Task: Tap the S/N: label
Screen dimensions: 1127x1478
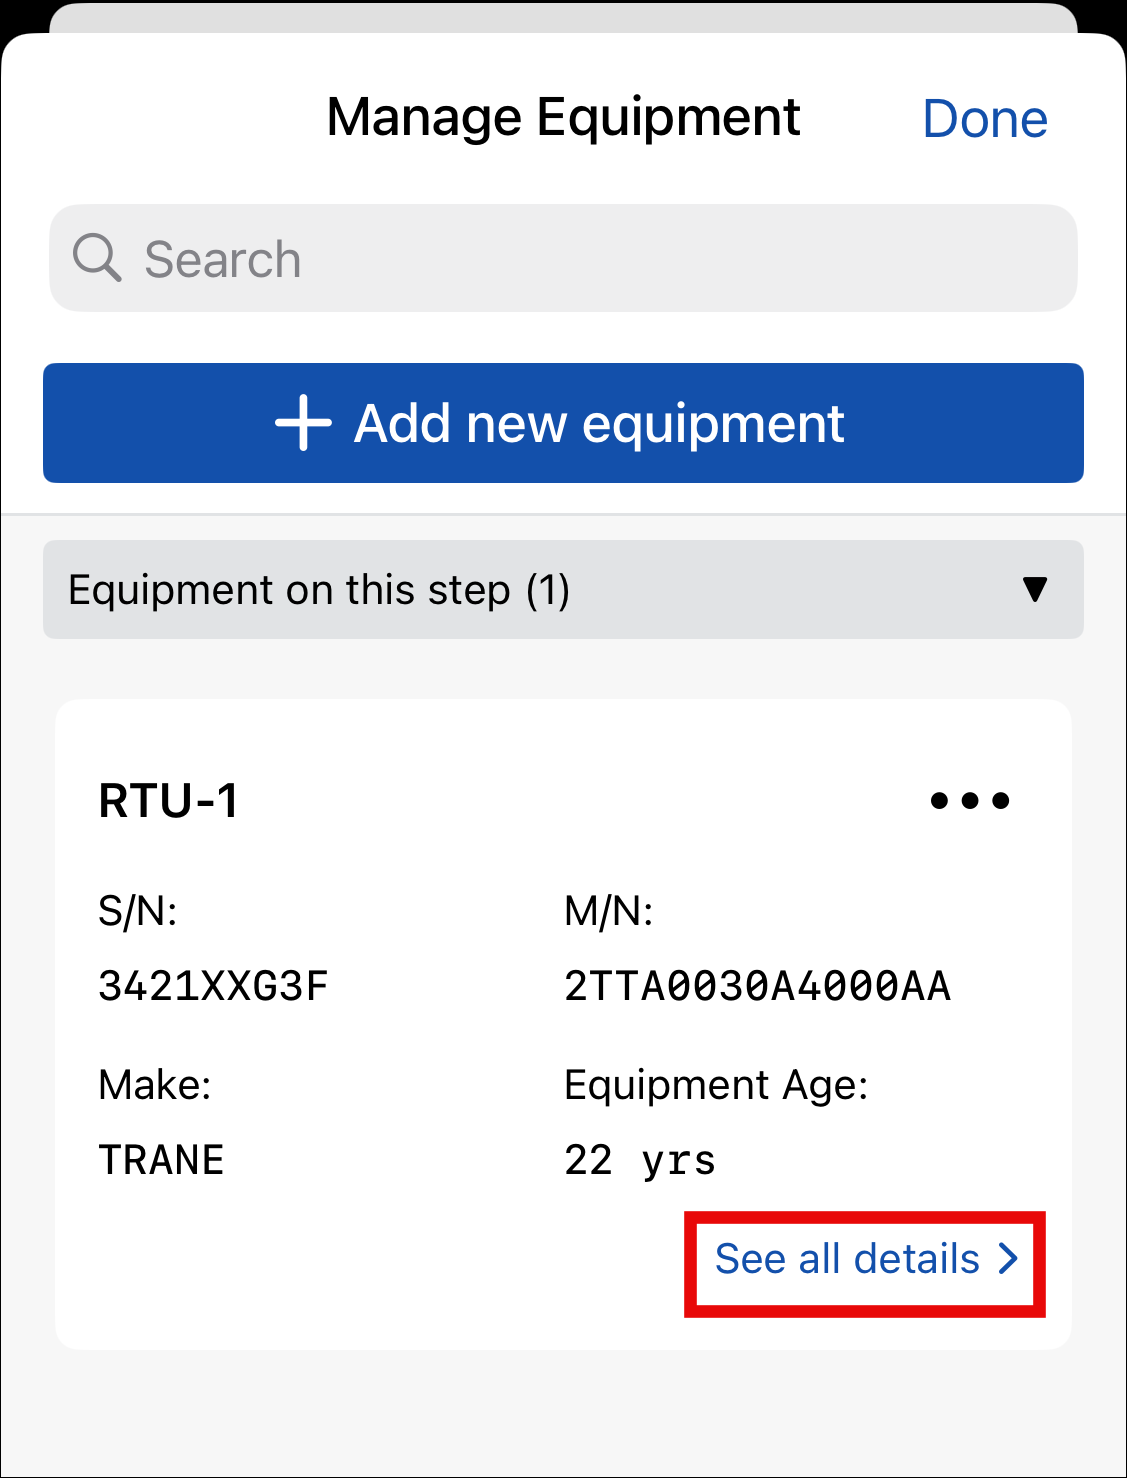Action: [137, 911]
